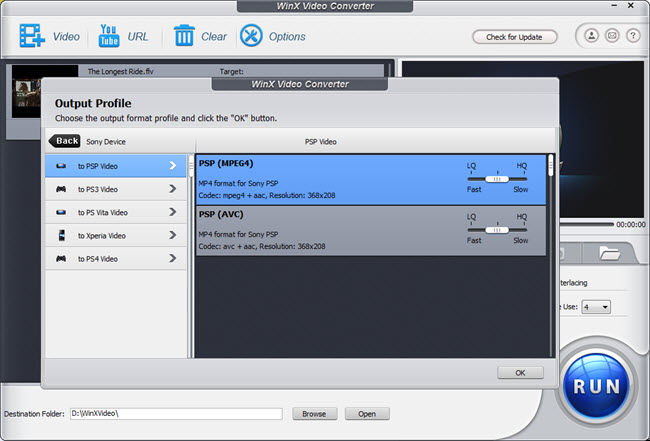The height and width of the screenshot is (441, 650).
Task: Open Options via the wrench icon
Action: [251, 36]
